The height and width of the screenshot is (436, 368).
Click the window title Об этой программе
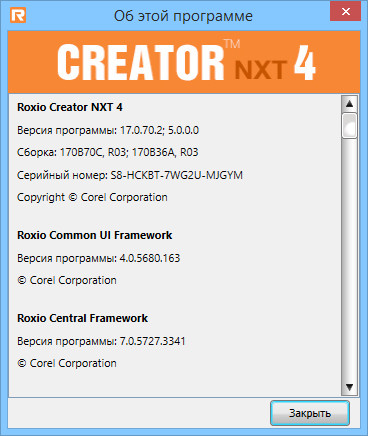tap(183, 16)
